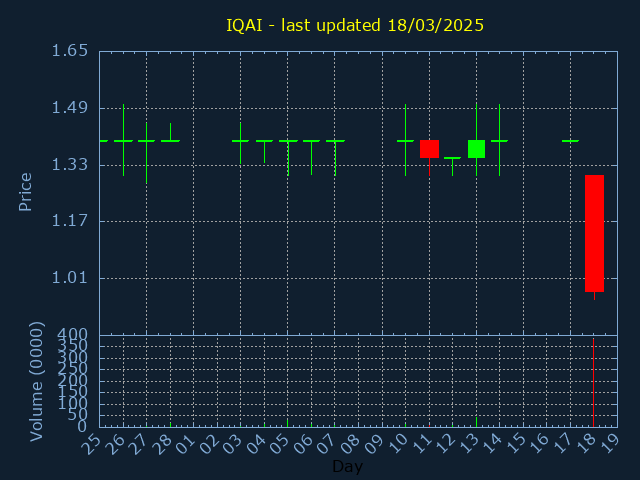640x480 pixels.
Task: Click the day 03 candle cross
Action: pos(240,143)
